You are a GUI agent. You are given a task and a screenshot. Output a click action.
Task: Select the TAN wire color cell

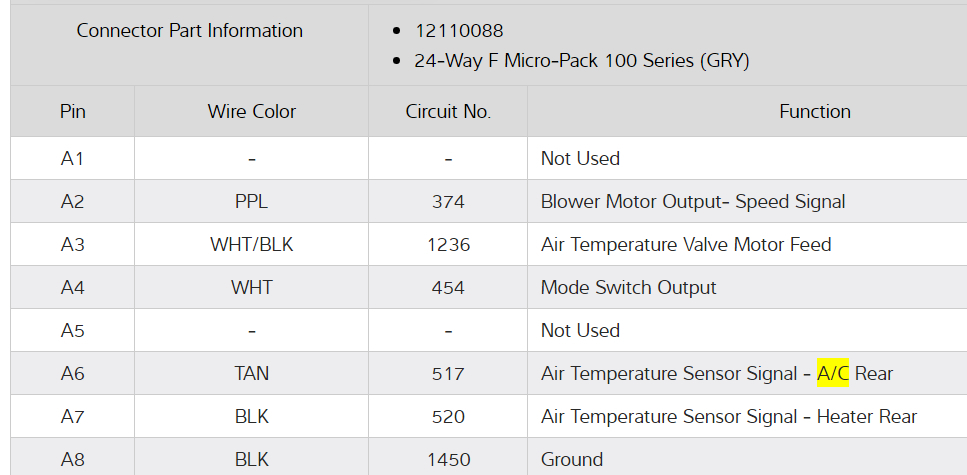tap(252, 373)
